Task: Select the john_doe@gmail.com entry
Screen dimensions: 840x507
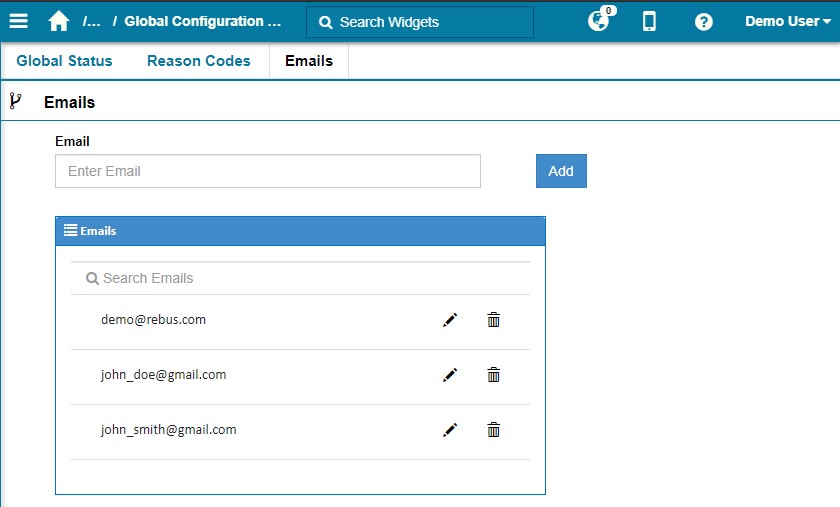Action: [x=163, y=375]
